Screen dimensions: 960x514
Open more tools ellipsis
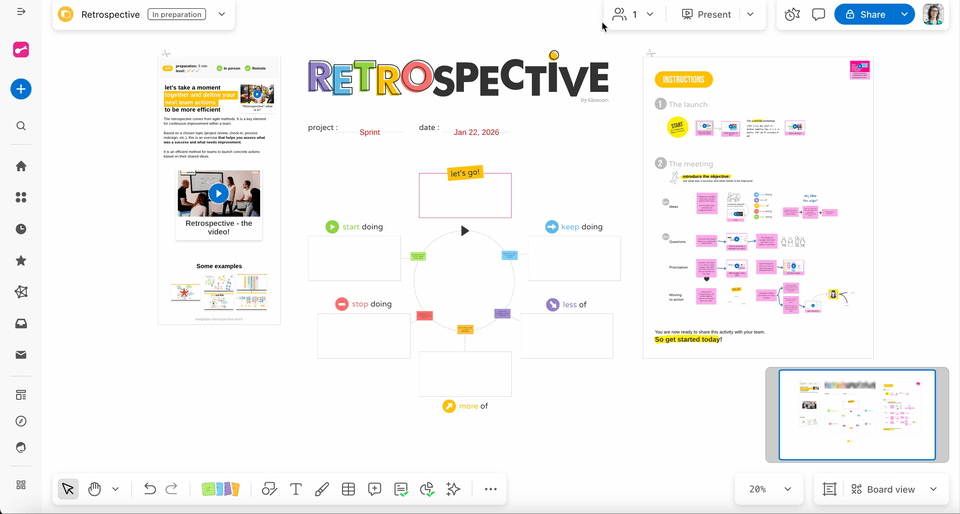pos(490,489)
